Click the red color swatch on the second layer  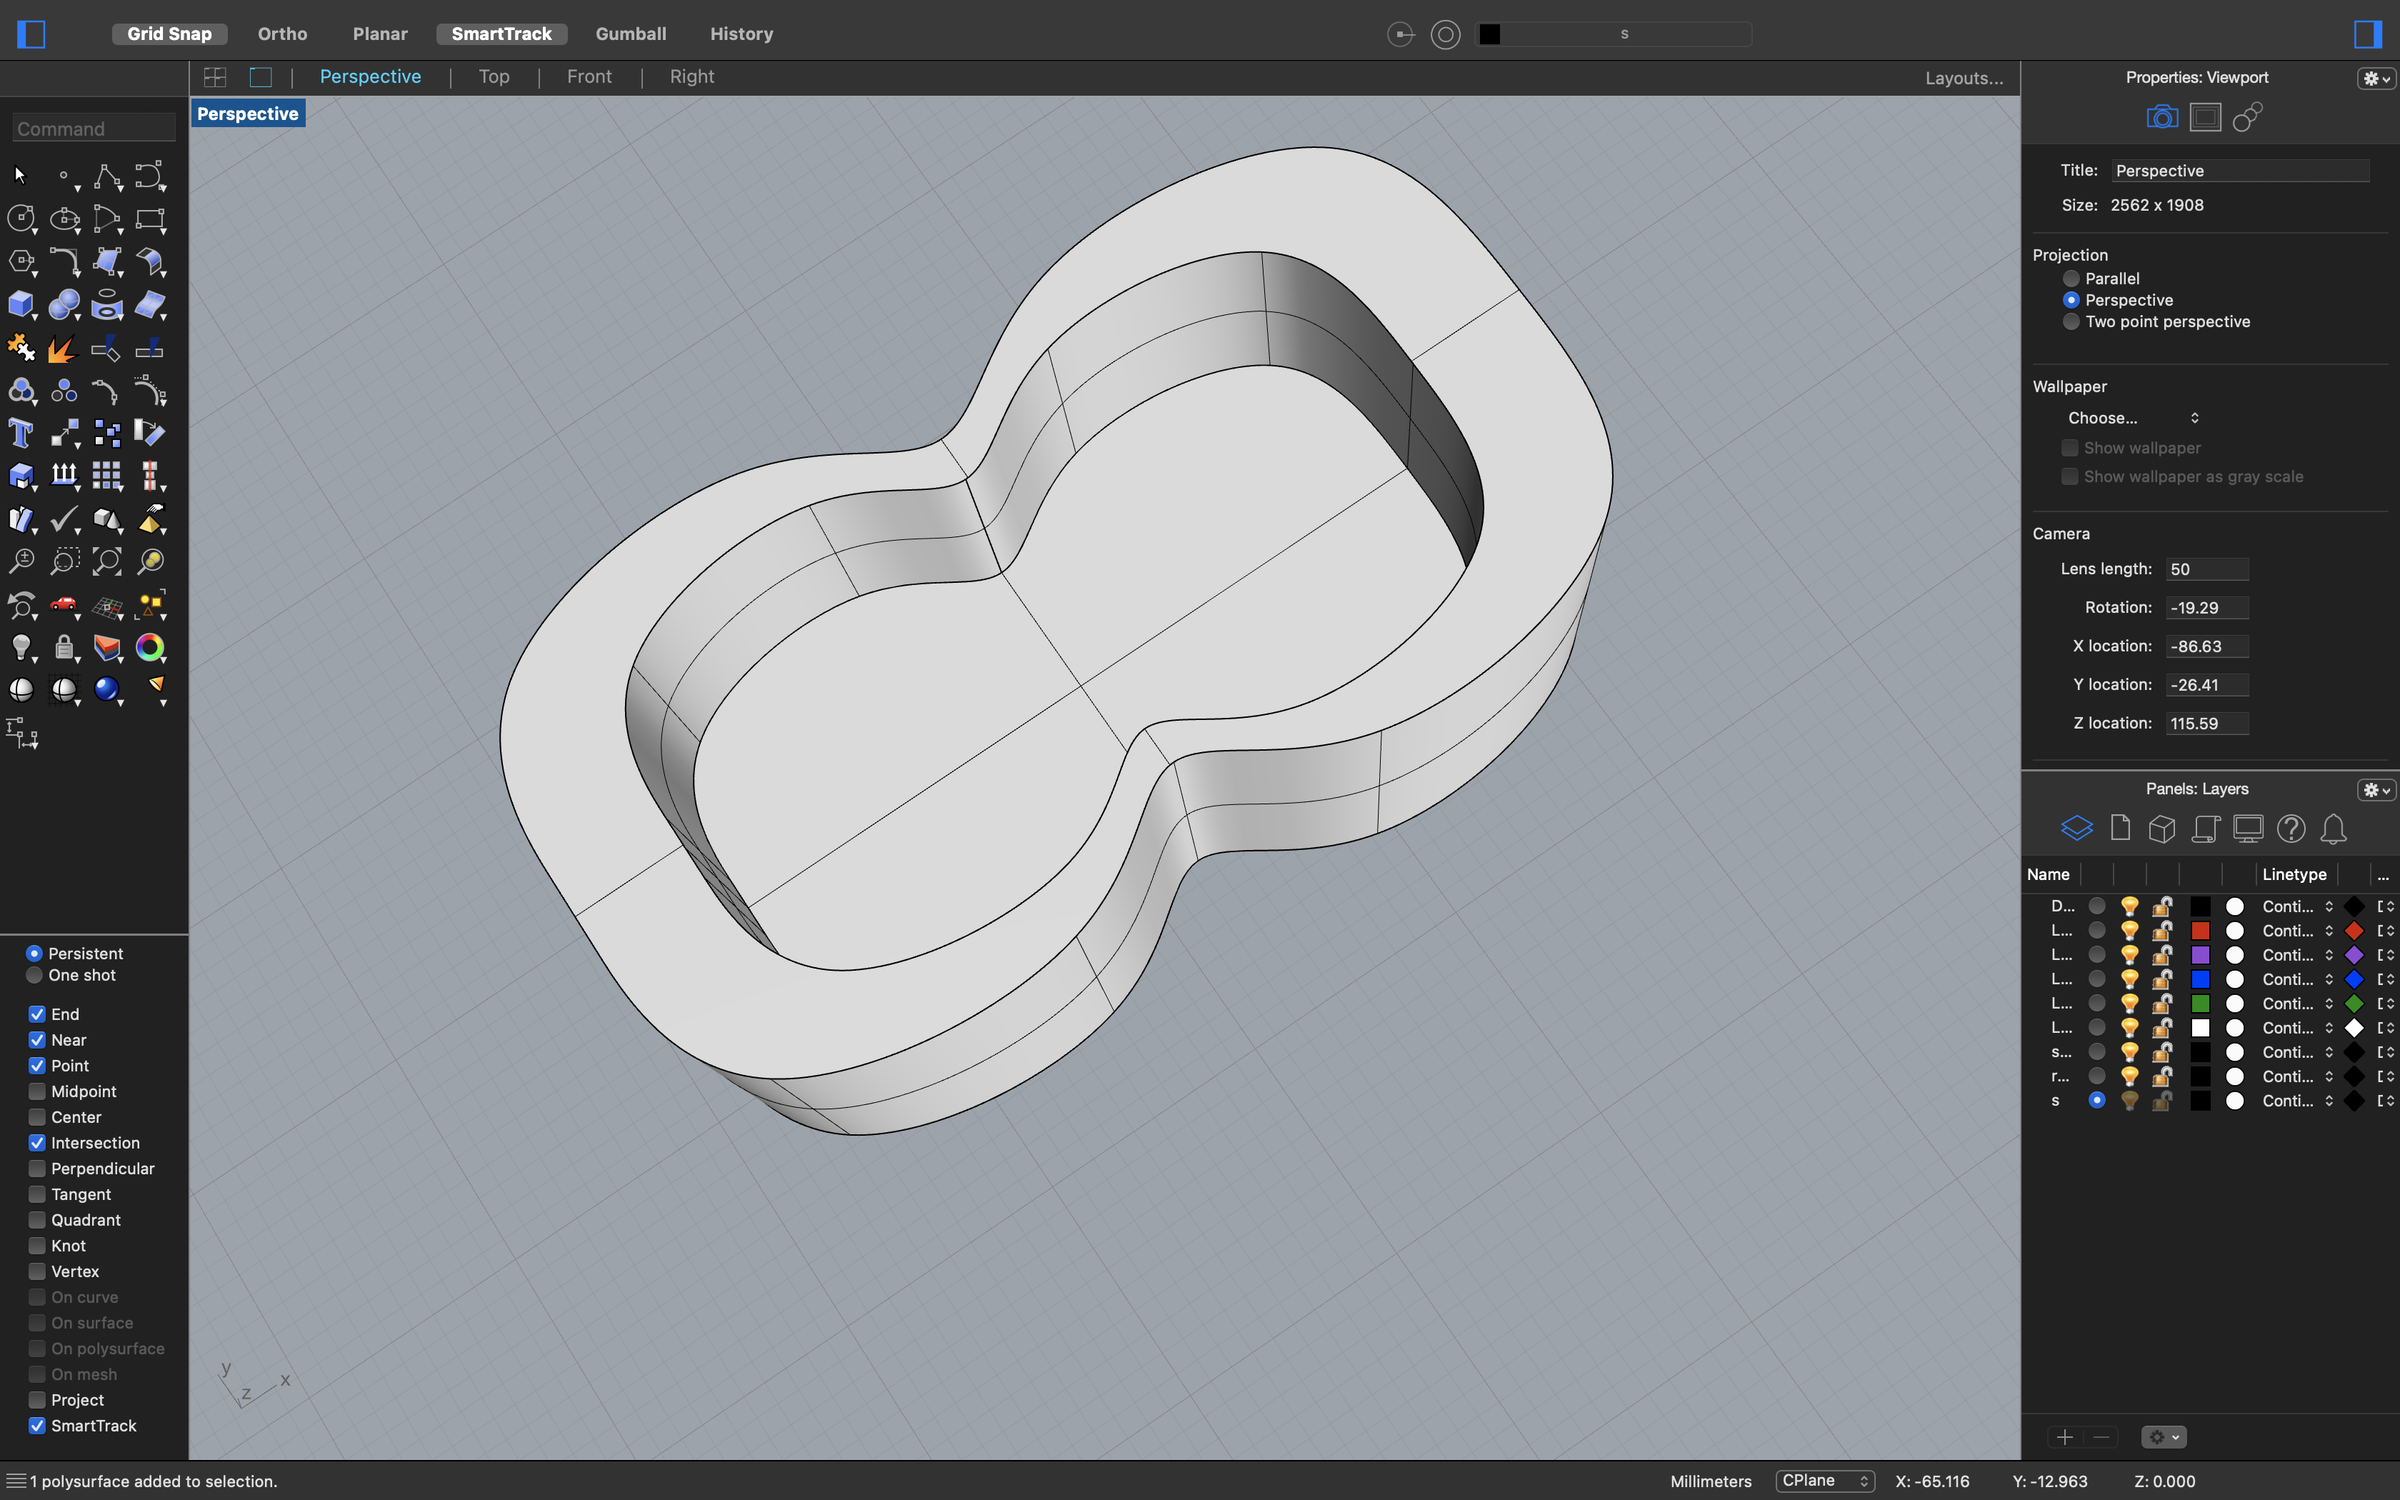point(2200,930)
